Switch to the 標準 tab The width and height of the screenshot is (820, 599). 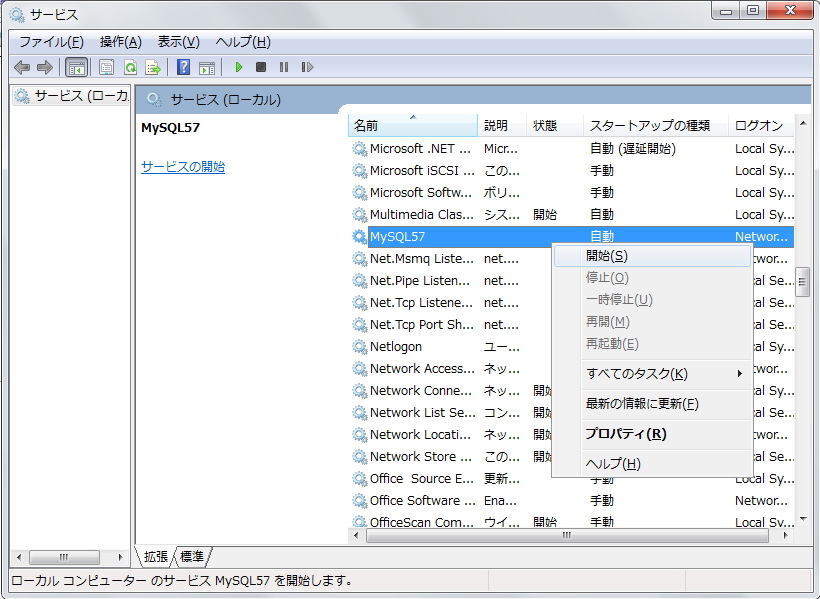(x=192, y=556)
